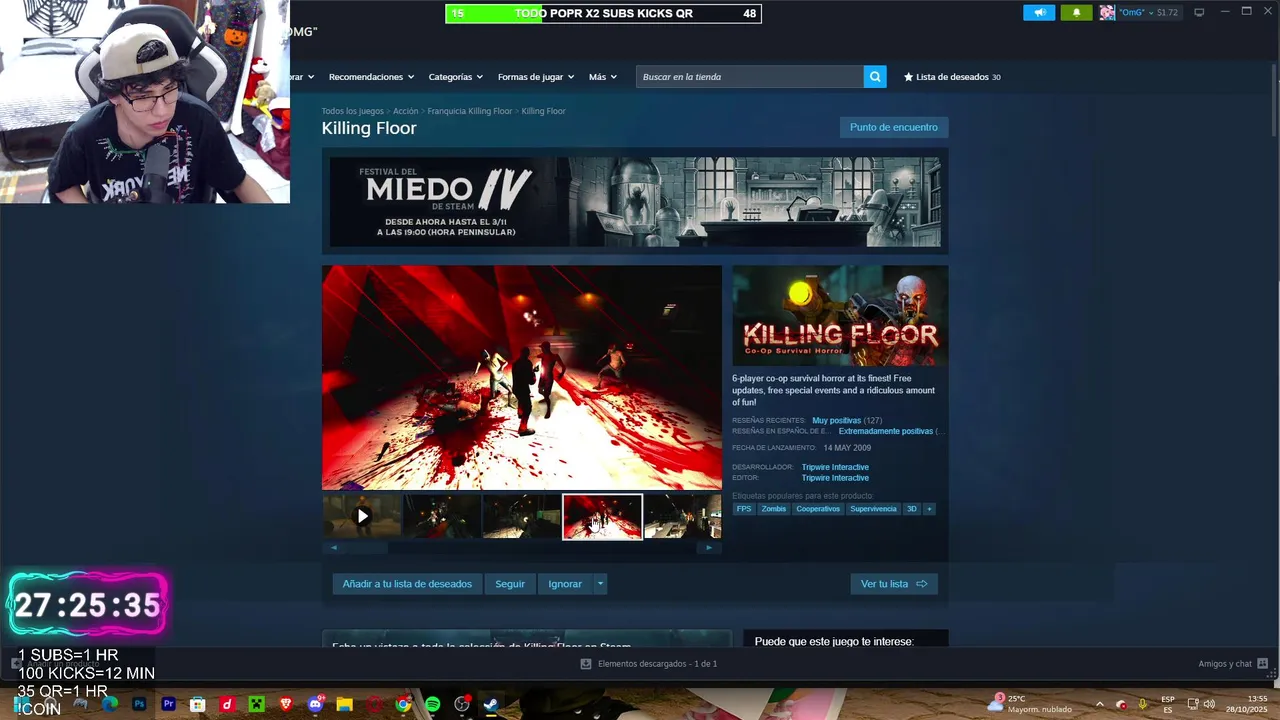Open Spotify from taskbar
Viewport: 1280px width, 720px height.
tap(432, 704)
